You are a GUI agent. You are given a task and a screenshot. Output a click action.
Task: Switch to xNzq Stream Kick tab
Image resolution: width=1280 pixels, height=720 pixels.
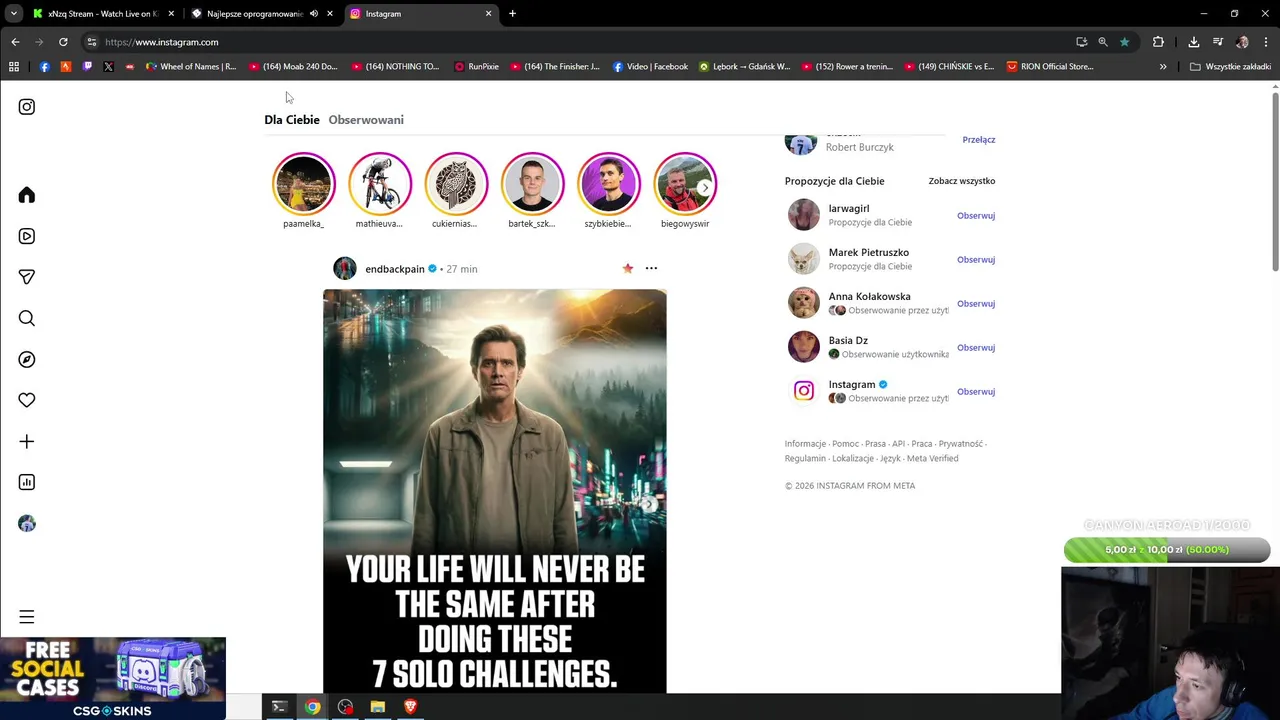tap(103, 14)
